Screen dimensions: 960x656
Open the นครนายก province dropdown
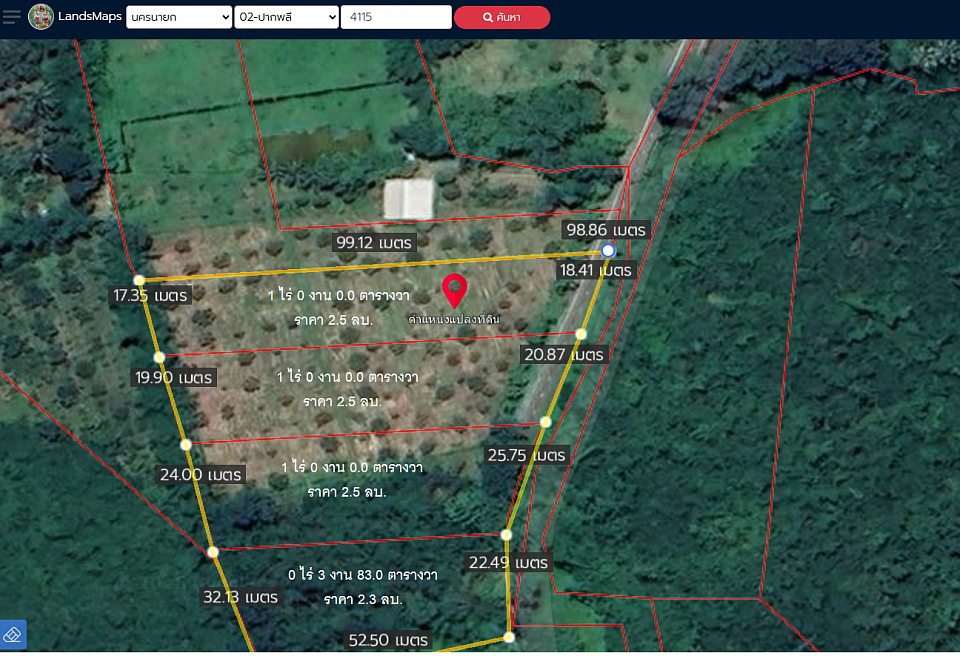pyautogui.click(x=179, y=17)
